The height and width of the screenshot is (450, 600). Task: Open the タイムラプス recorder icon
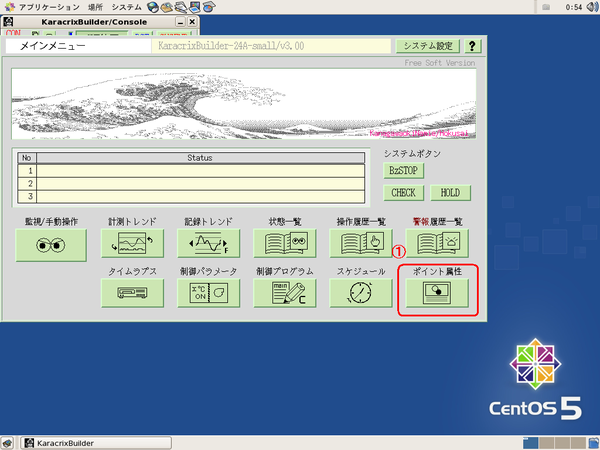[132, 293]
